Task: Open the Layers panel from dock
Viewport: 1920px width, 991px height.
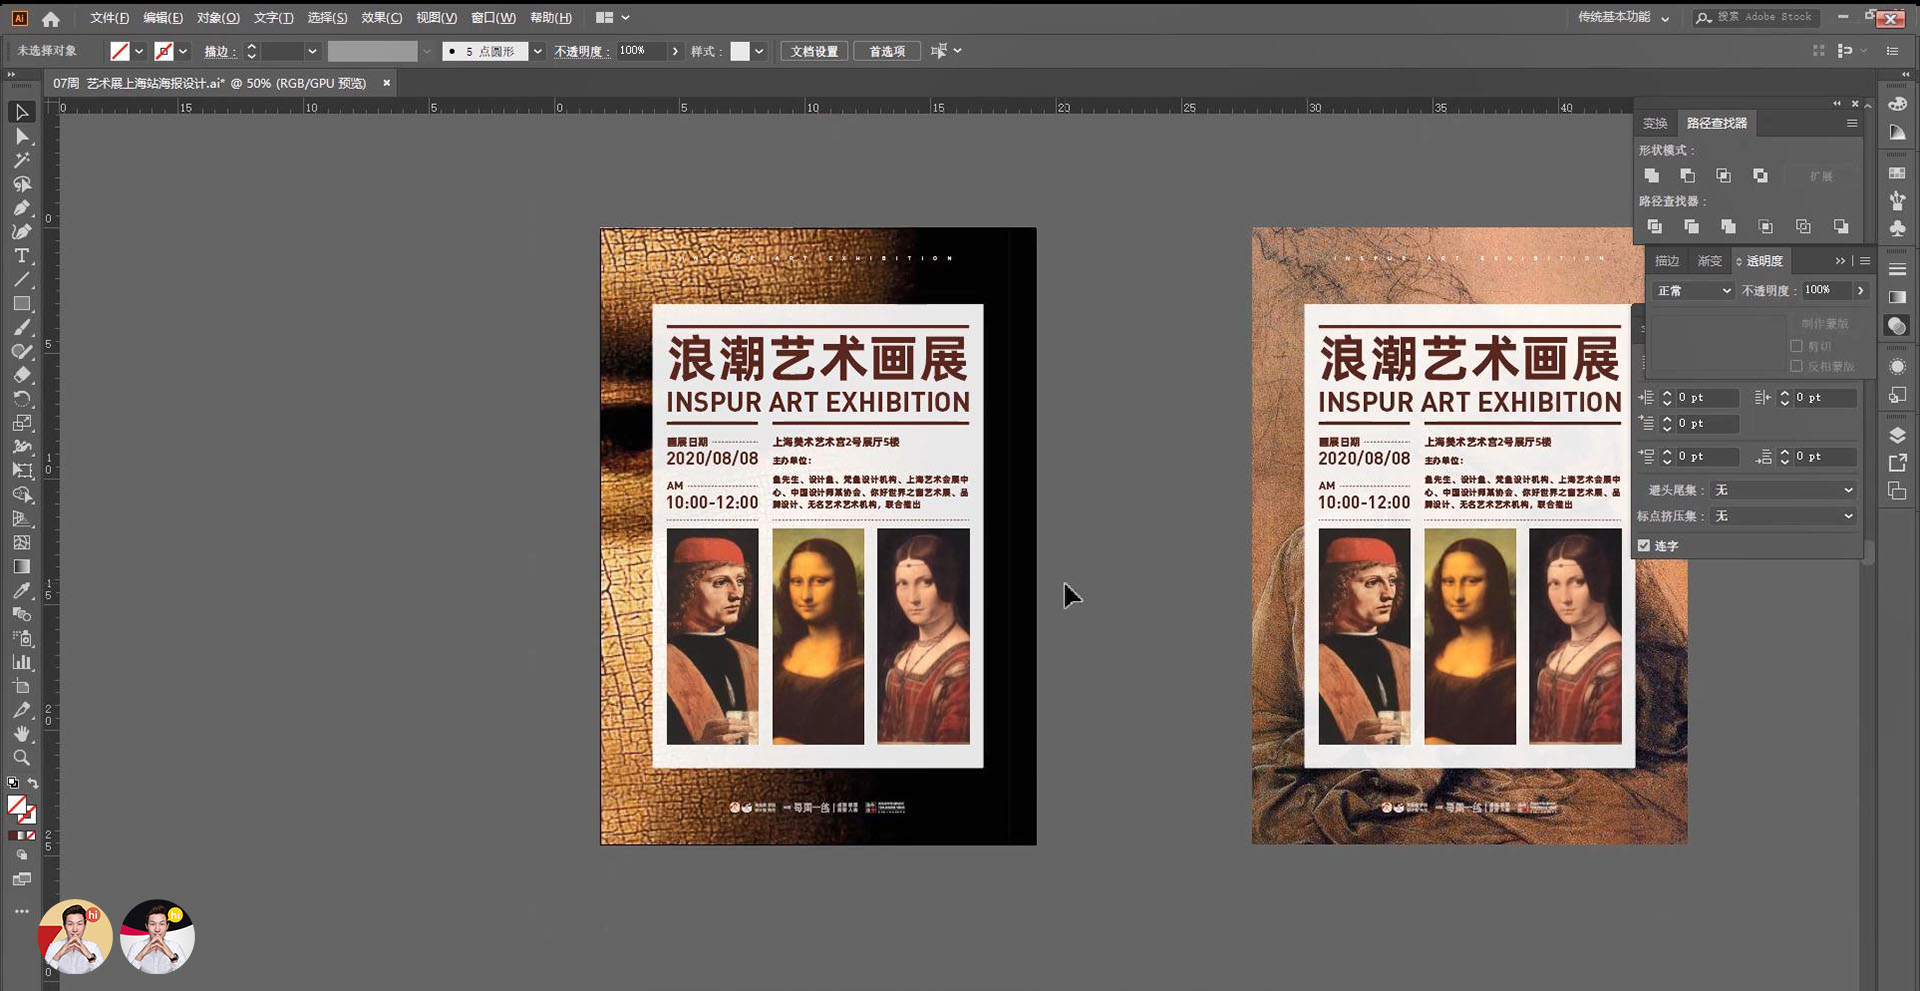Action: pyautogui.click(x=1897, y=435)
